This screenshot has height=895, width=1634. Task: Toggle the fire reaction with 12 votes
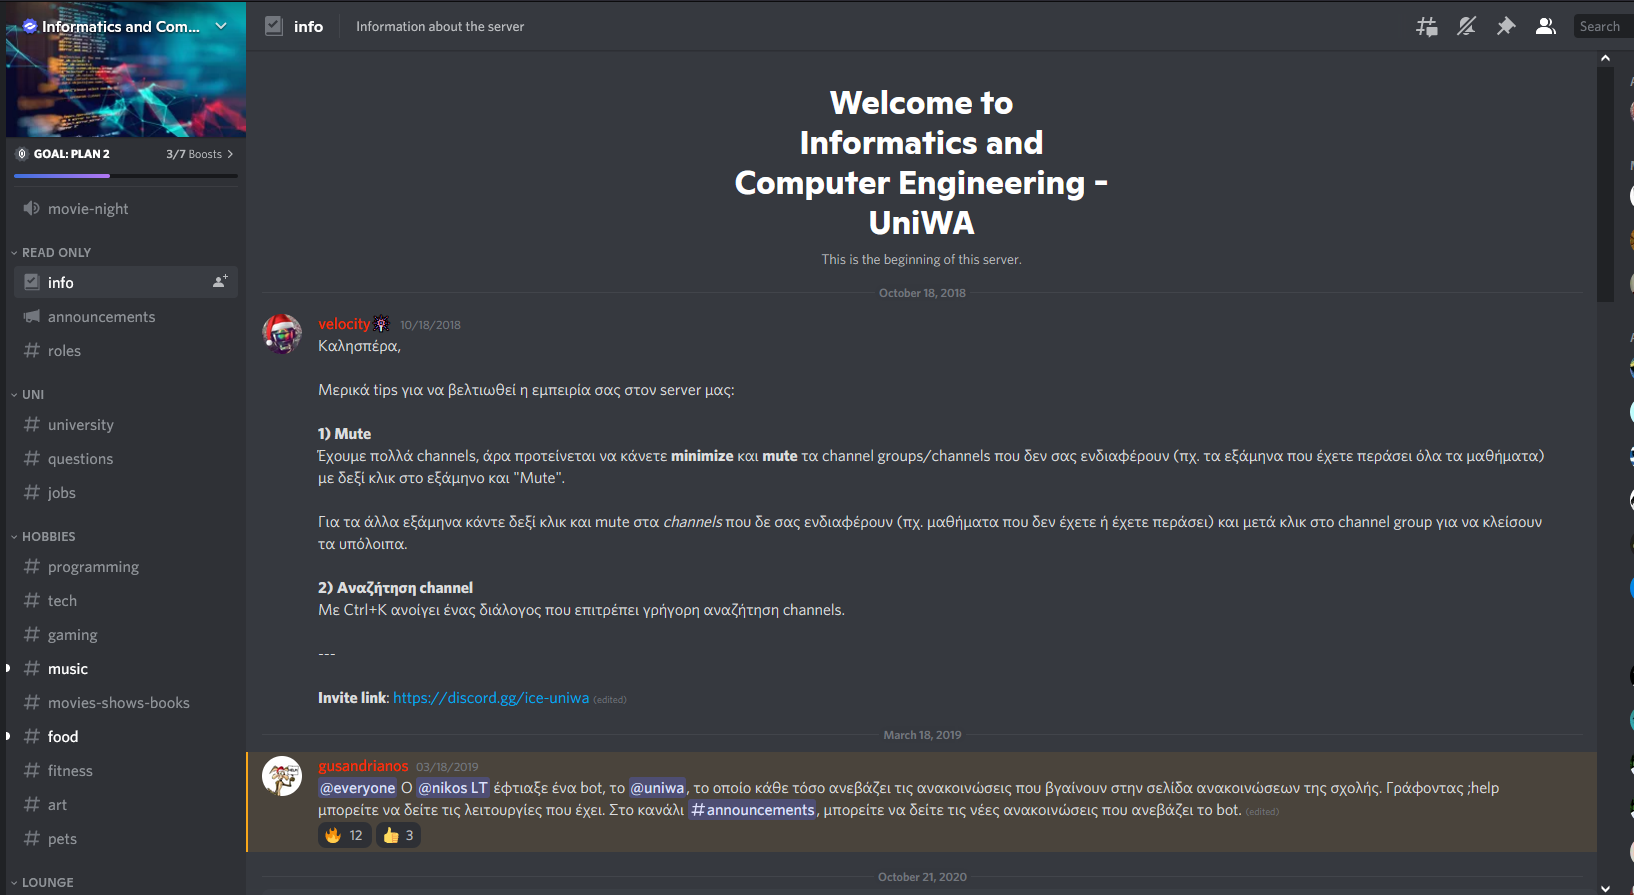344,835
